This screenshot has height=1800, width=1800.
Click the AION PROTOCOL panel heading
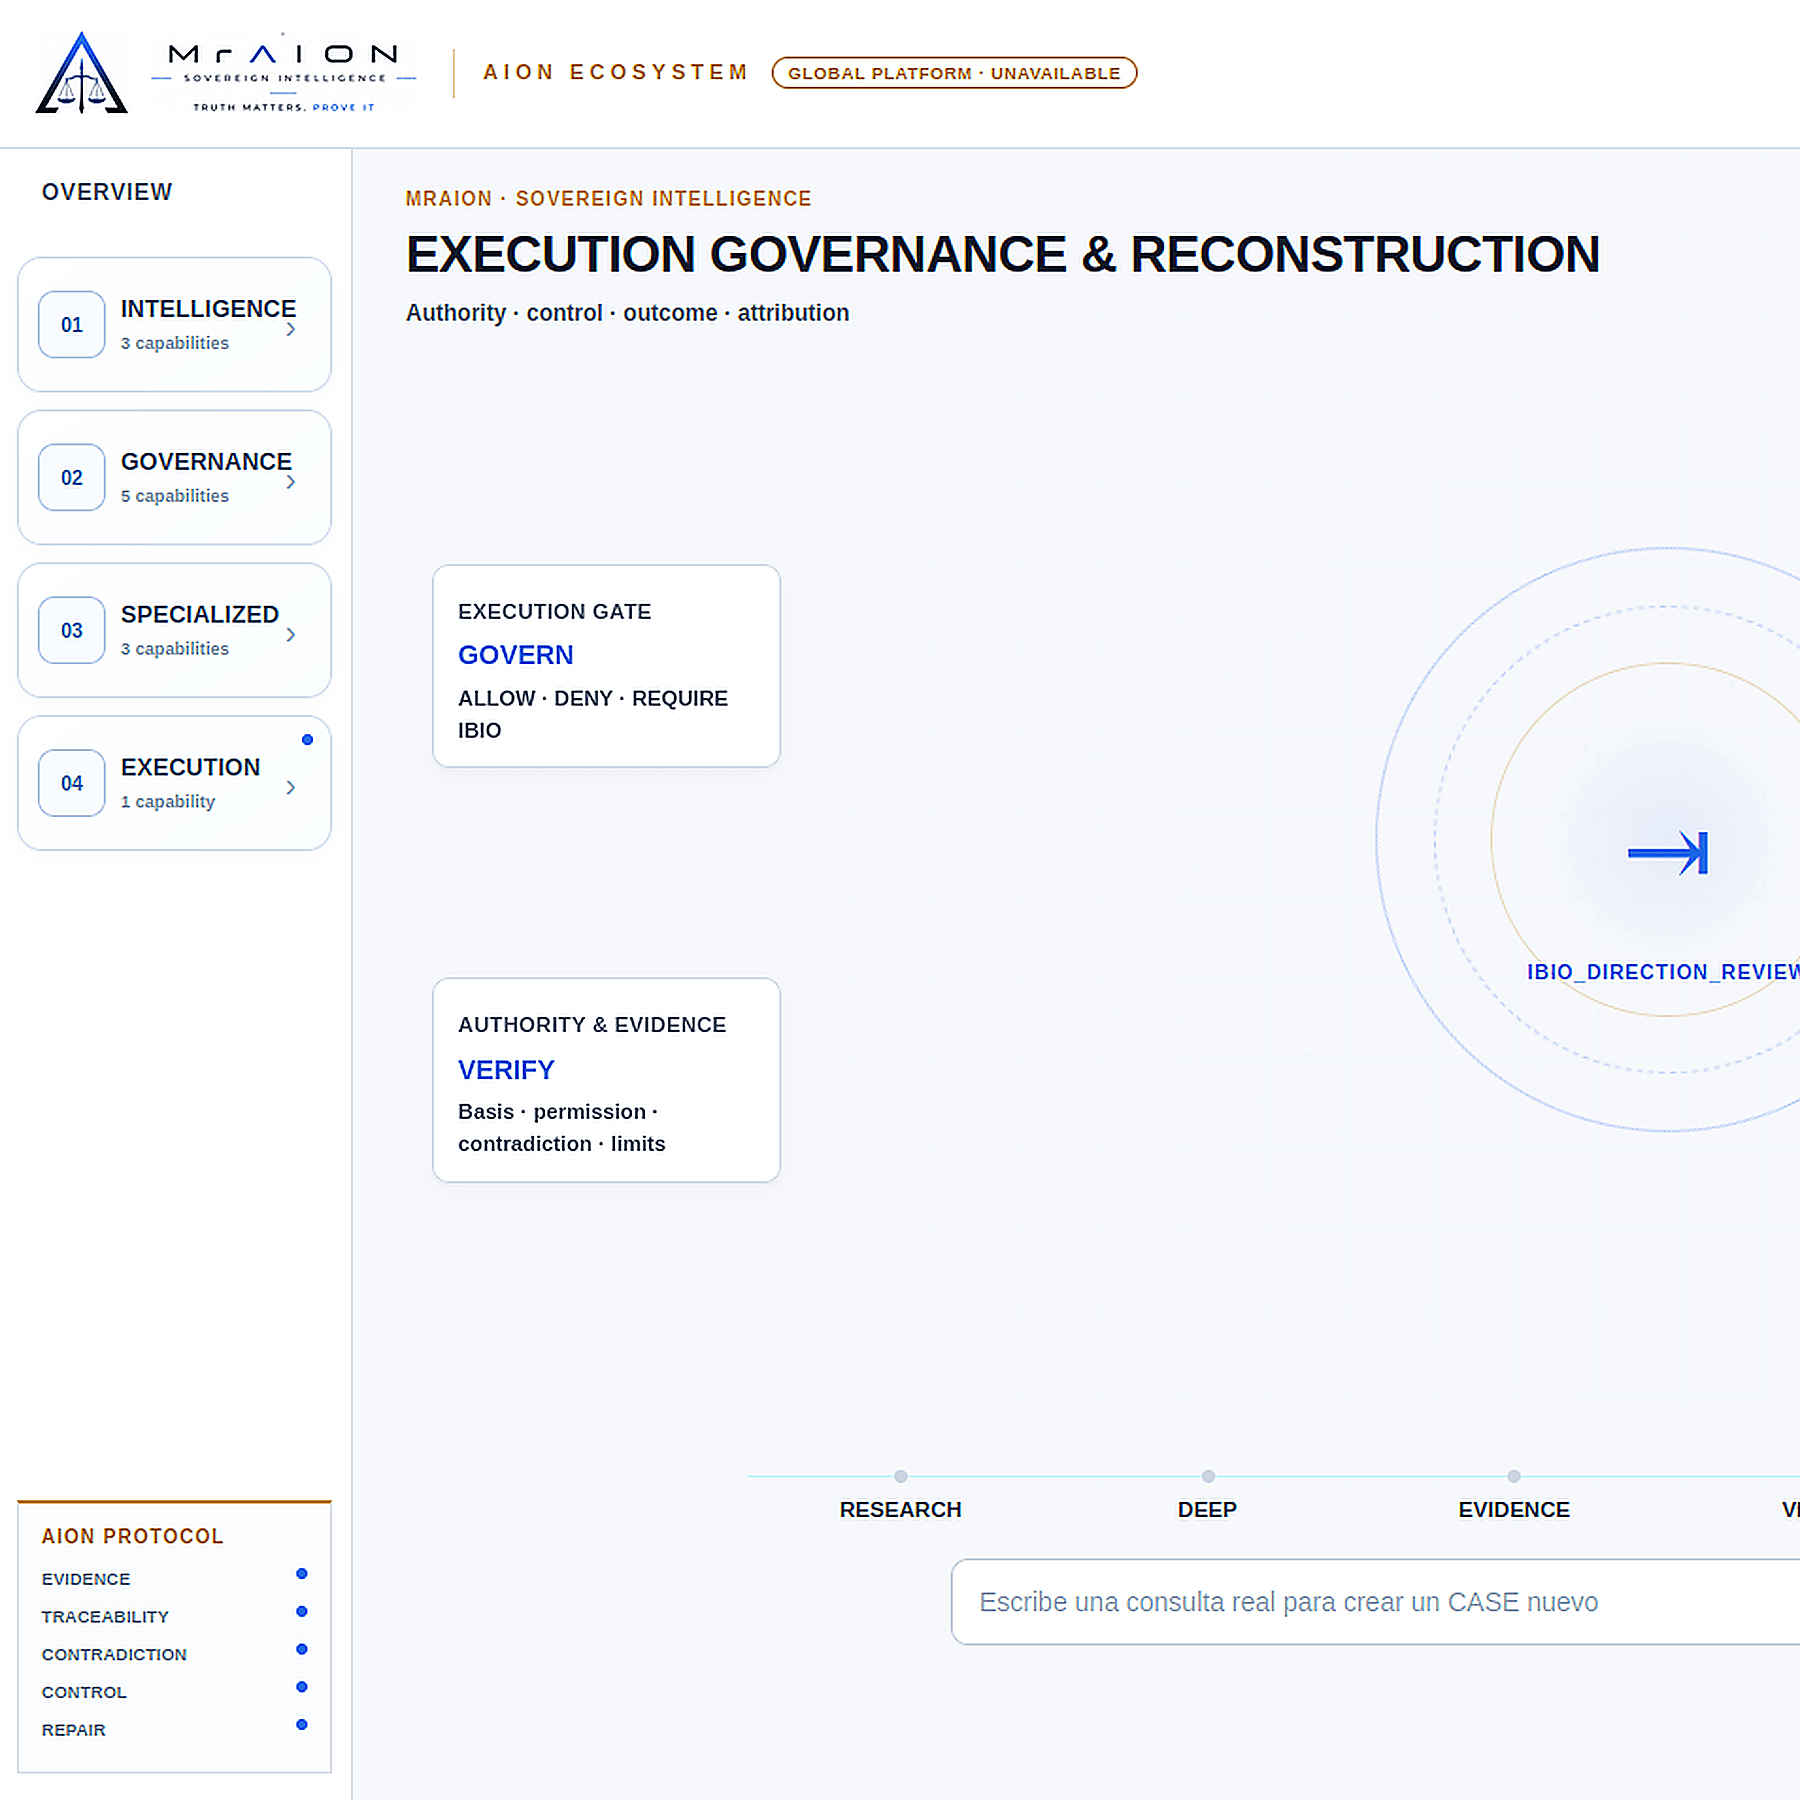(132, 1536)
